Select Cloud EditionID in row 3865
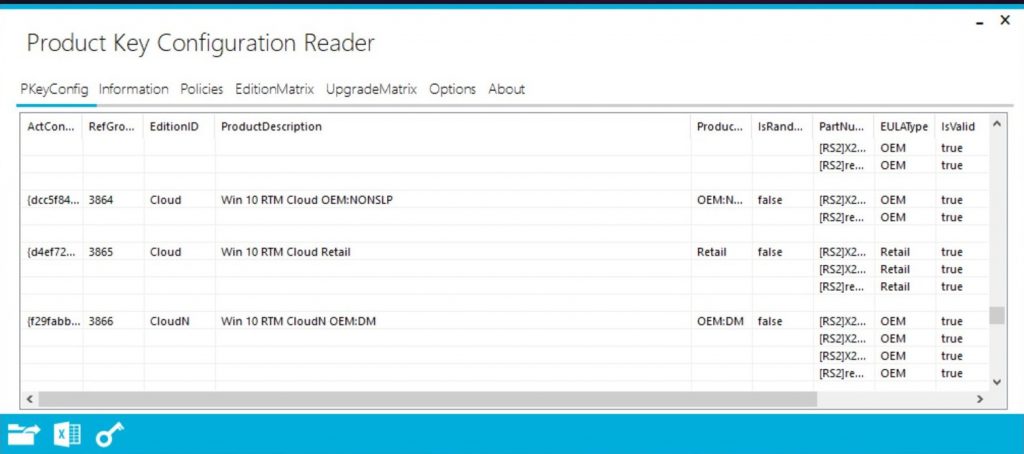Screen dimensions: 1024x454 (x=179, y=252)
